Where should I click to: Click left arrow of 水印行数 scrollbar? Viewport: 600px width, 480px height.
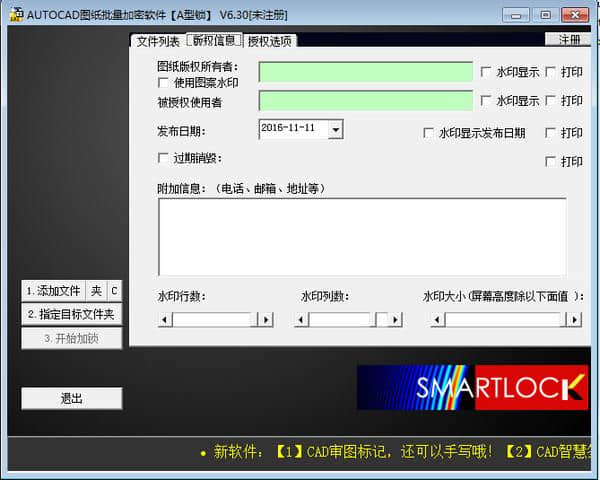click(x=165, y=320)
